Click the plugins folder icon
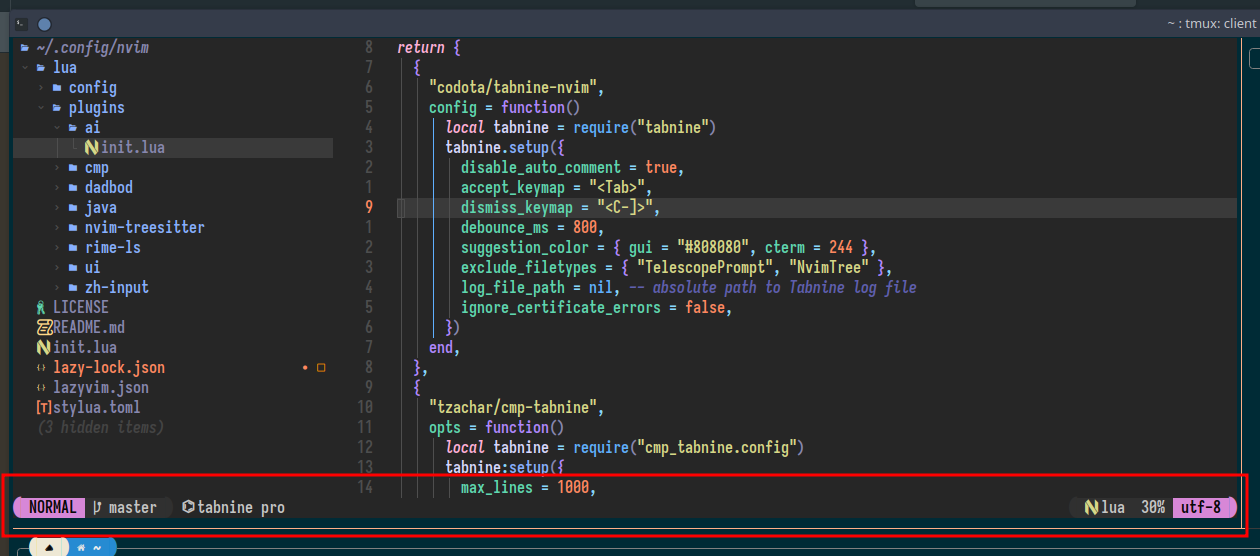Viewport: 1260px width, 556px height. (x=57, y=107)
